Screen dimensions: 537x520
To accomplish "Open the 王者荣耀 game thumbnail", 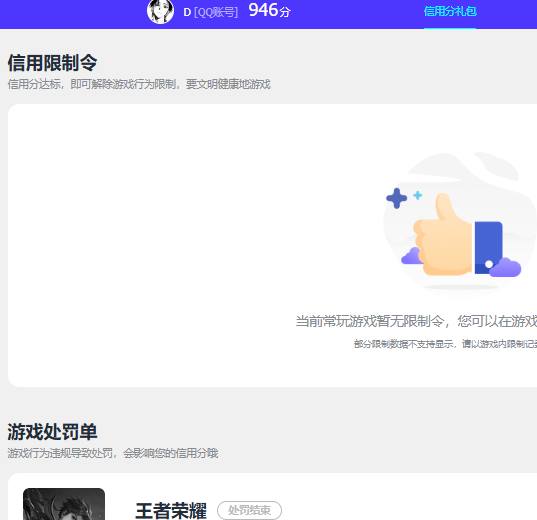I will (x=64, y=504).
